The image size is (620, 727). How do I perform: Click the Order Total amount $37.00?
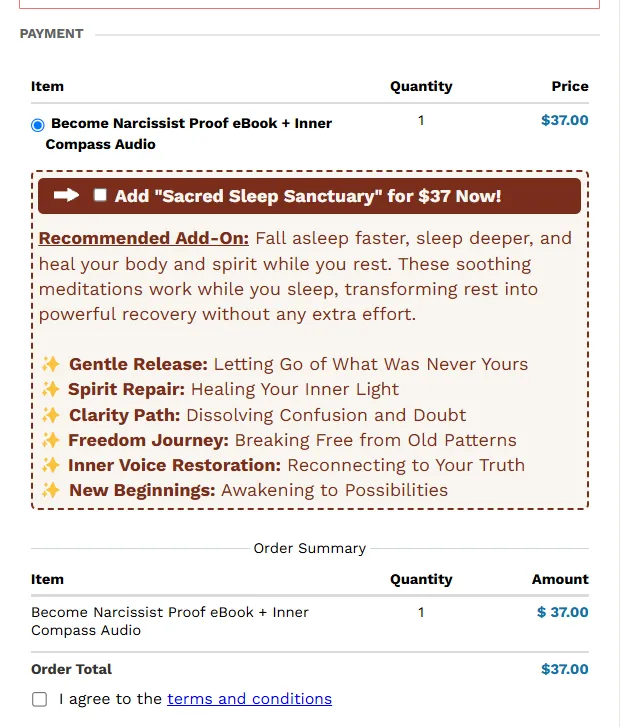tap(565, 670)
